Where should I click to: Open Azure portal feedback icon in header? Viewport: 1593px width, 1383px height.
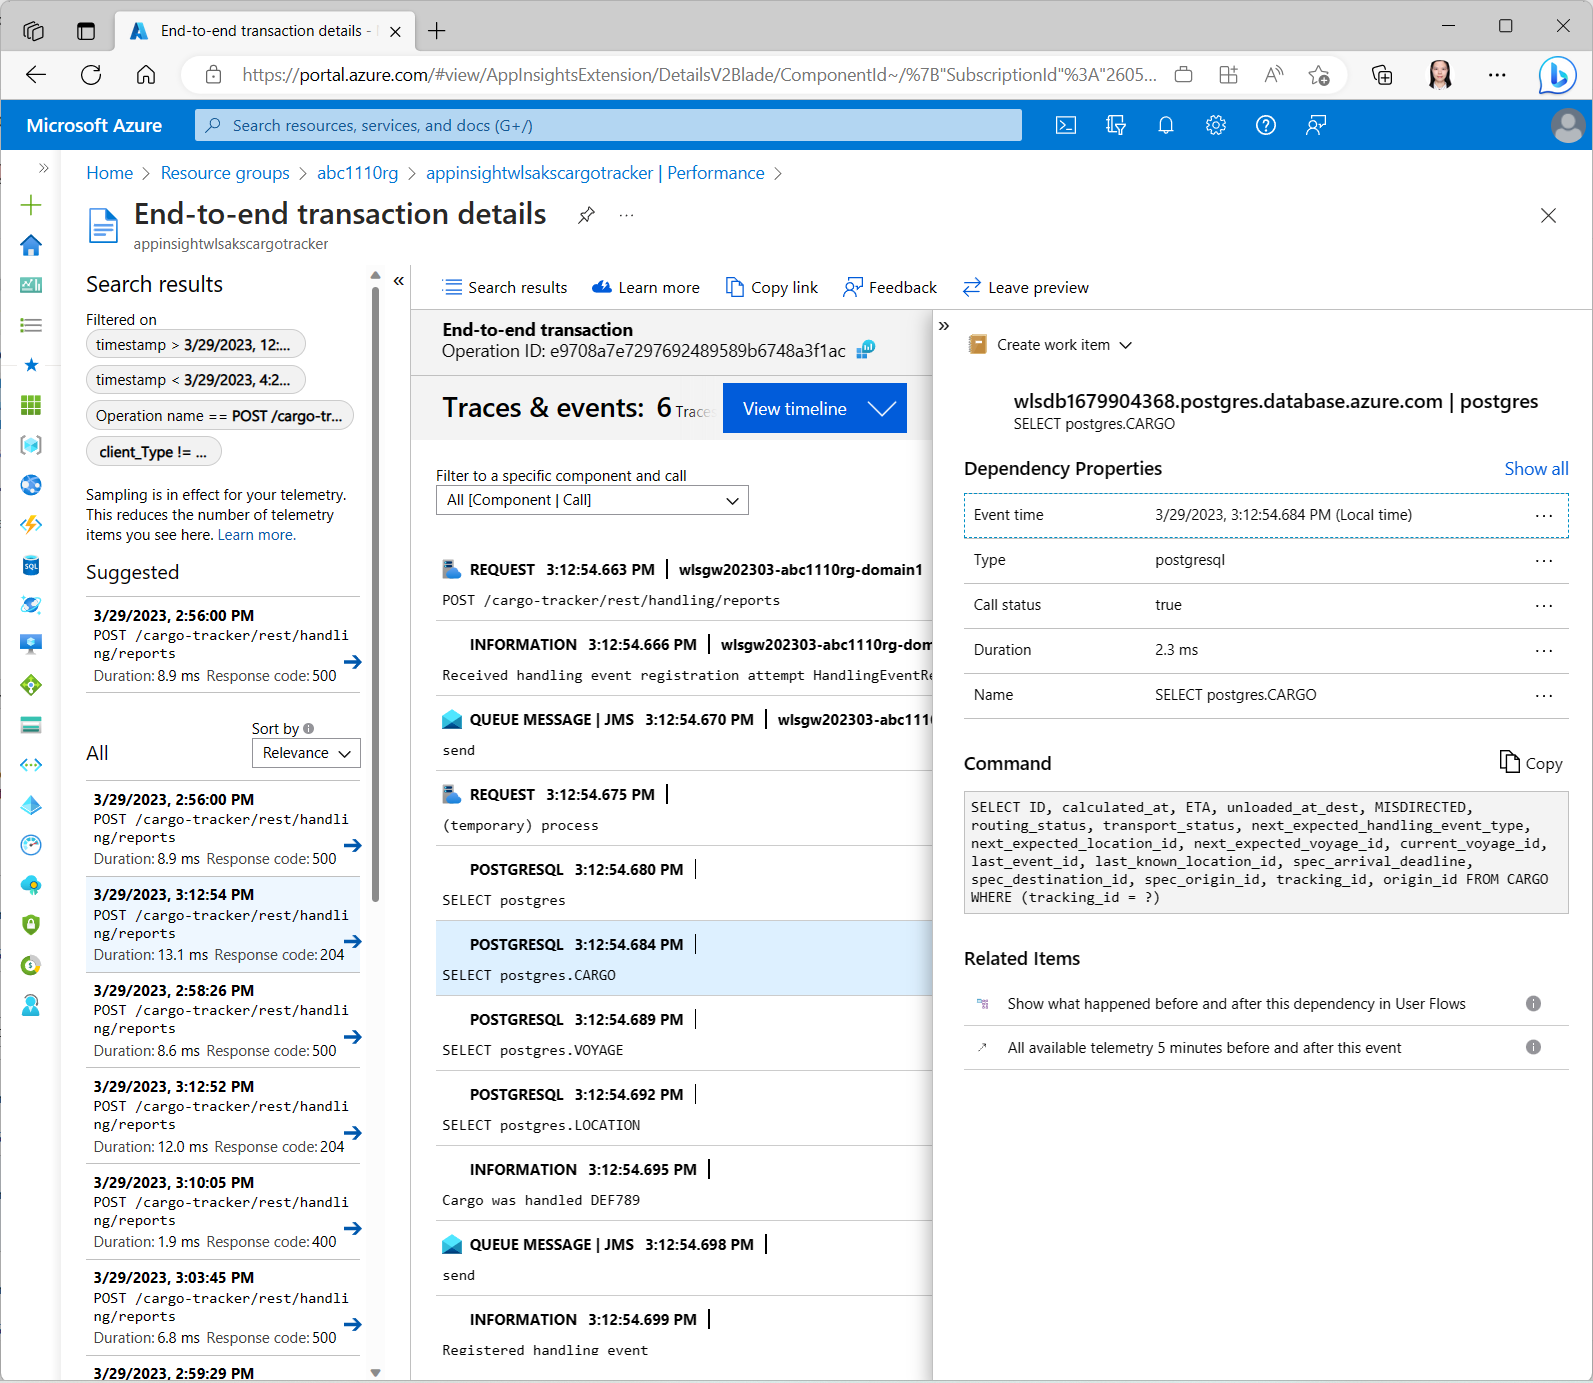tap(1316, 125)
